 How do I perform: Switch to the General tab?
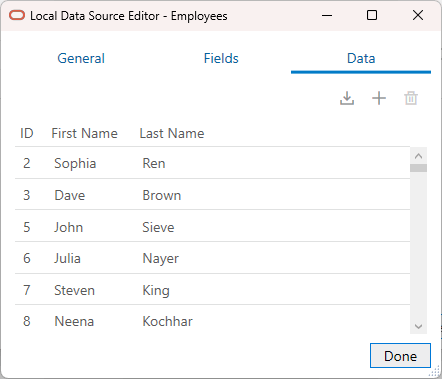81,58
